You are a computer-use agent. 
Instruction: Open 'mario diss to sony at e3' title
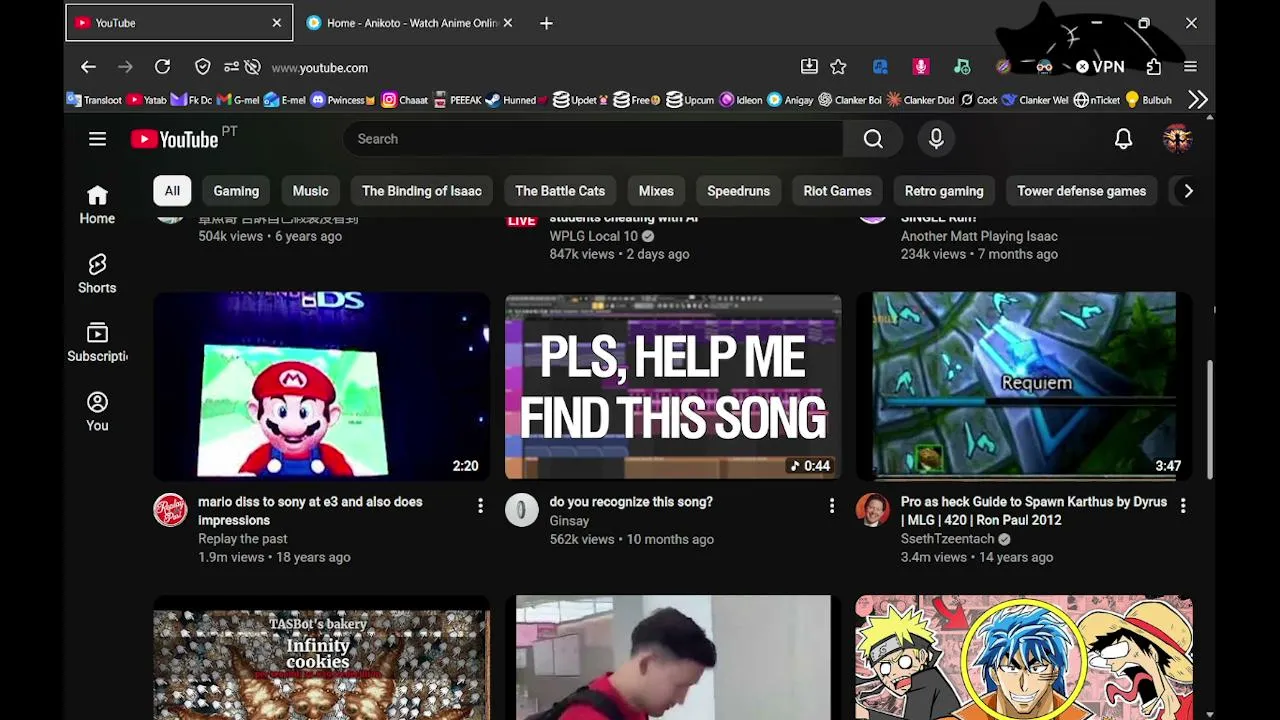310,511
